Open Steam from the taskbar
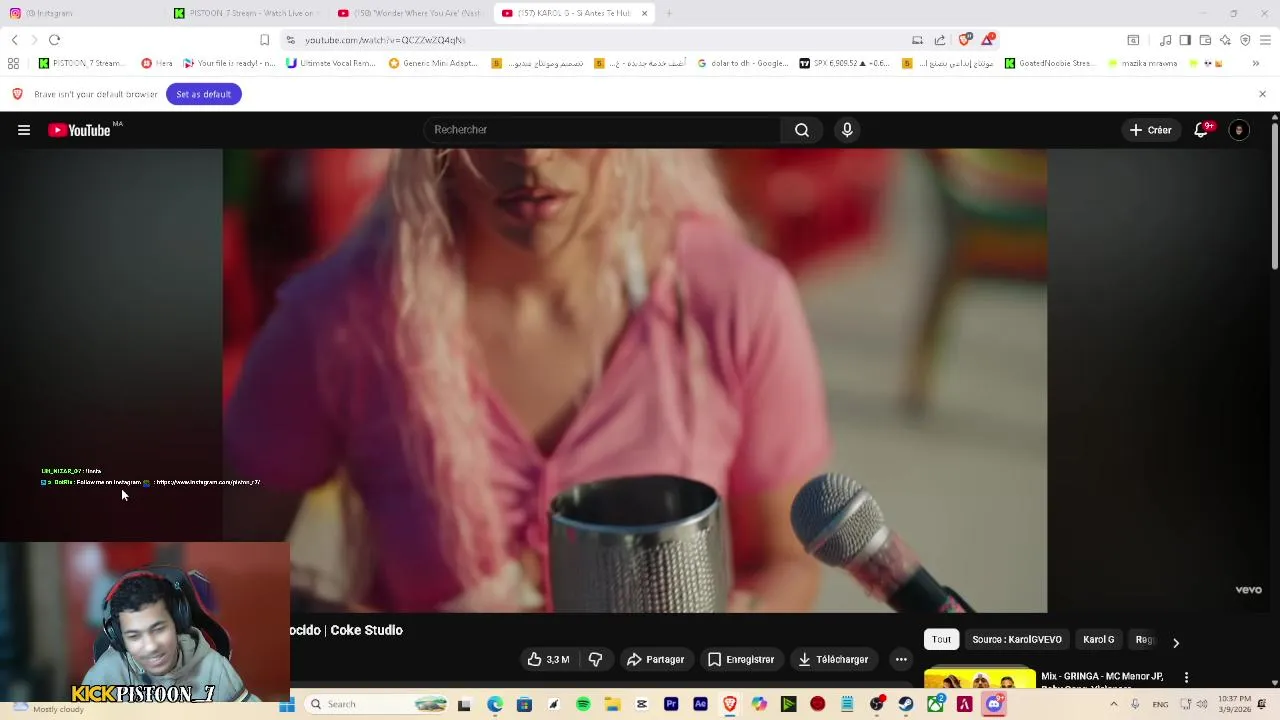Image resolution: width=1280 pixels, height=720 pixels. tap(906, 704)
